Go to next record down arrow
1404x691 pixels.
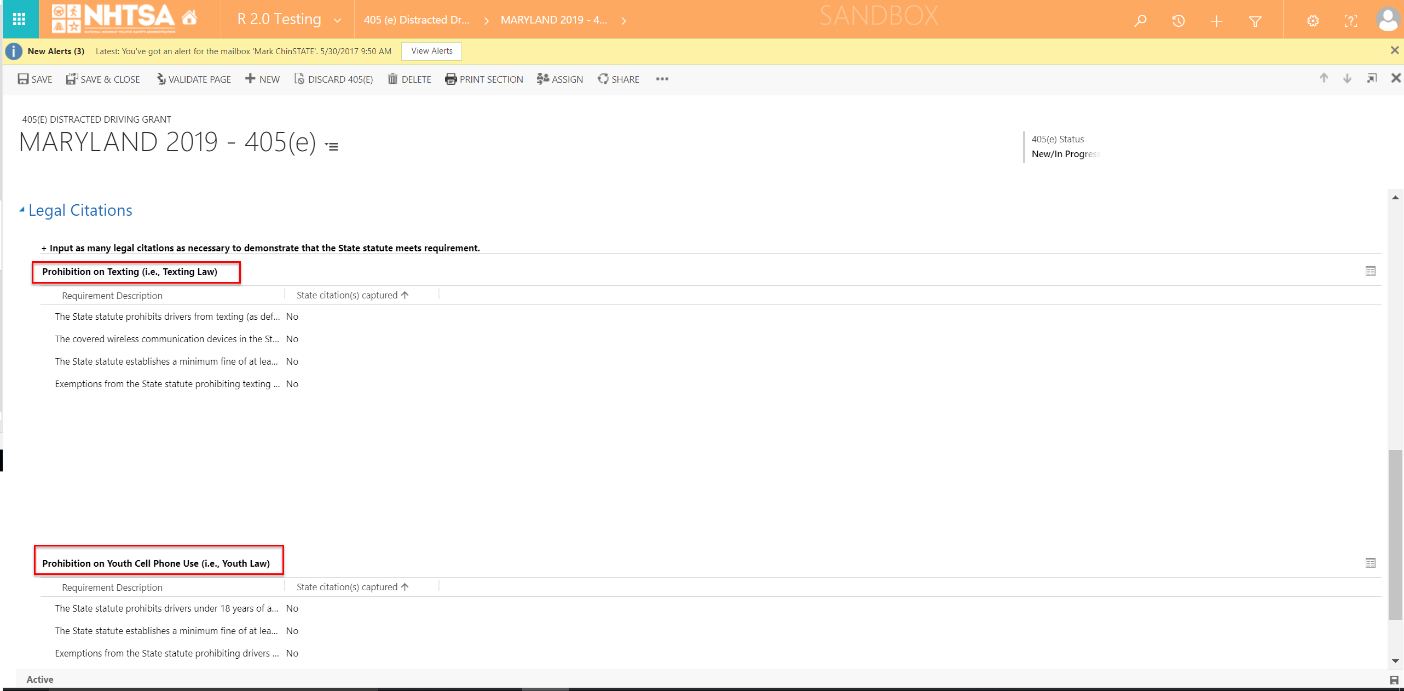tap(1347, 78)
